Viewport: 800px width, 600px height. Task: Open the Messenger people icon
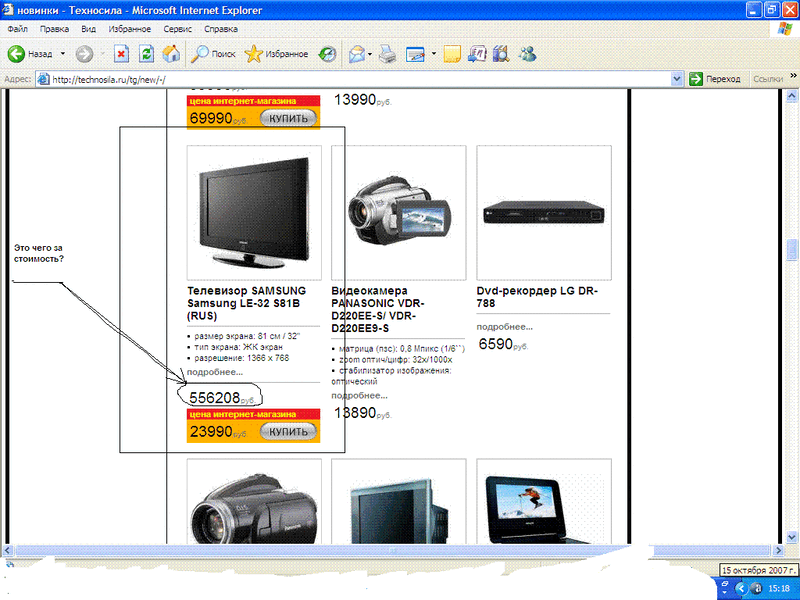(x=528, y=54)
